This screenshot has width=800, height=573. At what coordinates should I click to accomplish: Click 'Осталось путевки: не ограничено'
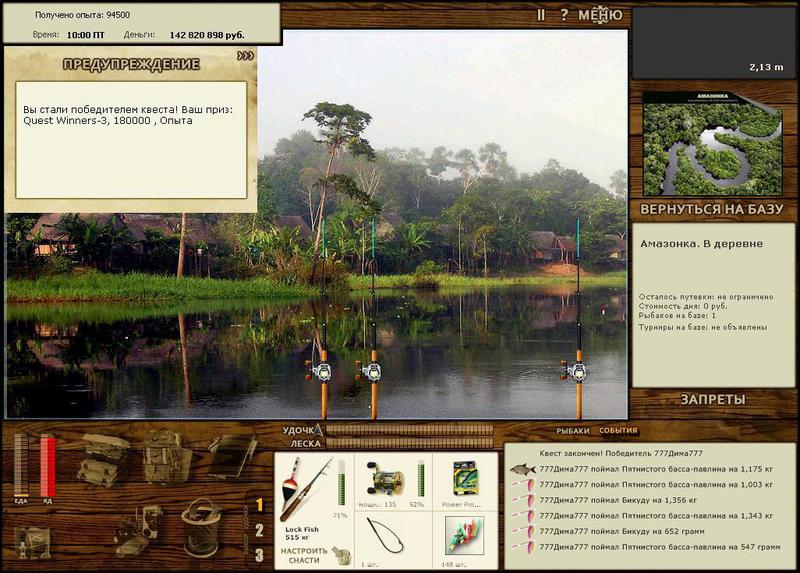click(x=706, y=296)
